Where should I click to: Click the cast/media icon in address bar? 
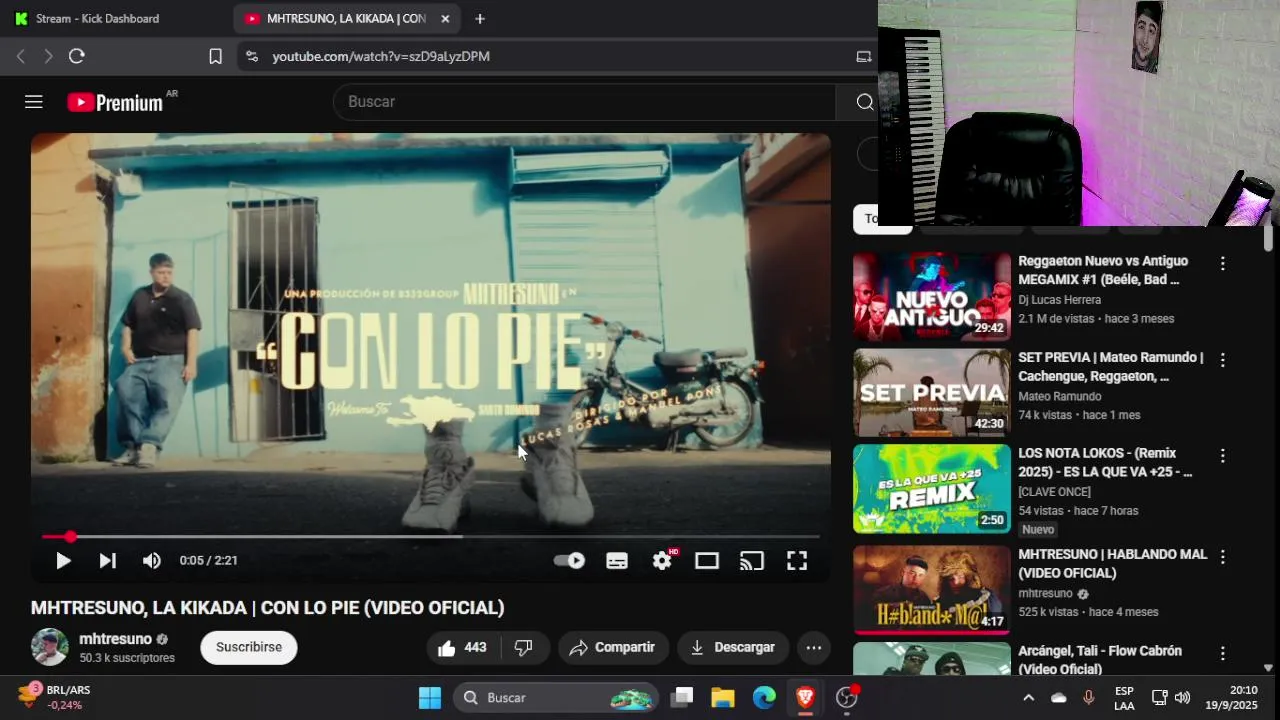pos(864,57)
